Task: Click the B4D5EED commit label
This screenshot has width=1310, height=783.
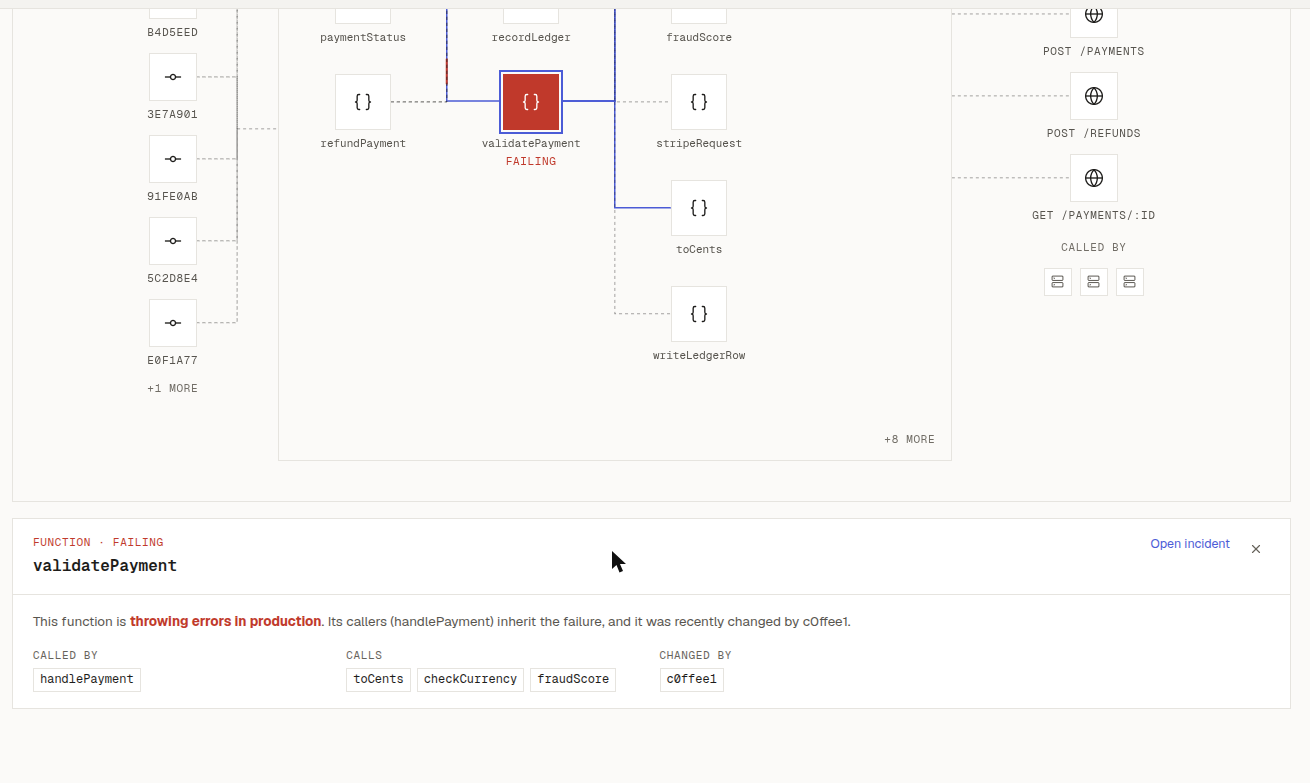Action: 172,32
